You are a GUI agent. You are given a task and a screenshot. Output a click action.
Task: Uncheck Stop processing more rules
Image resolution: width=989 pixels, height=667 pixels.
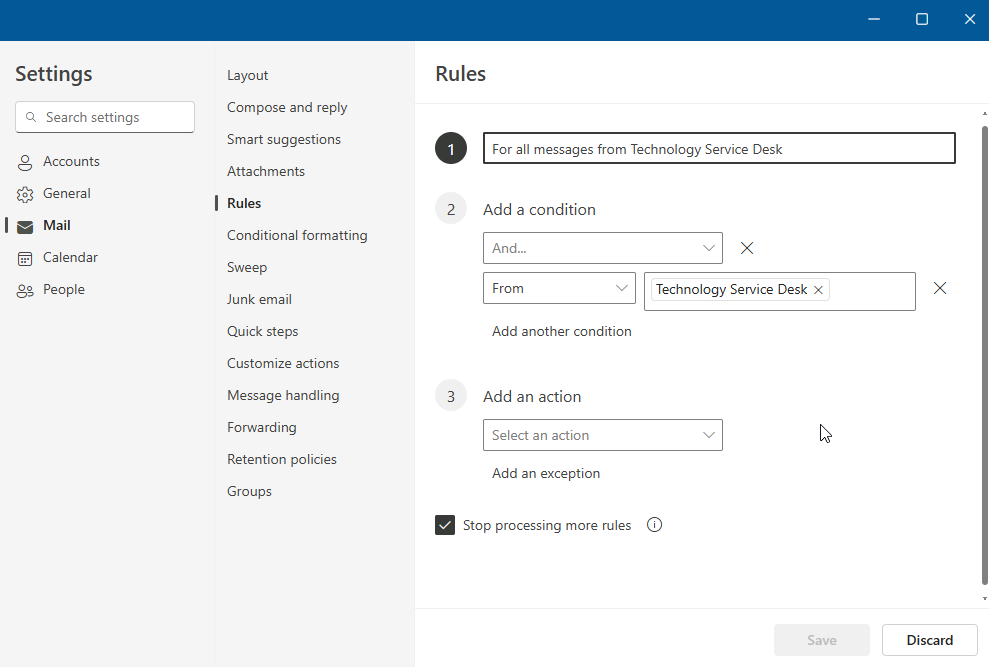[x=445, y=525]
